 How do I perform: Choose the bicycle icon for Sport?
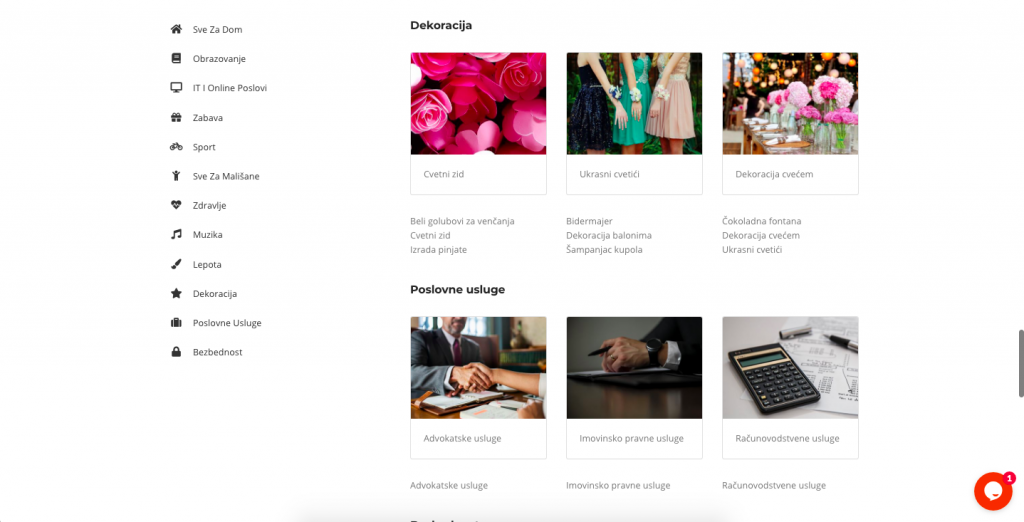point(176,147)
